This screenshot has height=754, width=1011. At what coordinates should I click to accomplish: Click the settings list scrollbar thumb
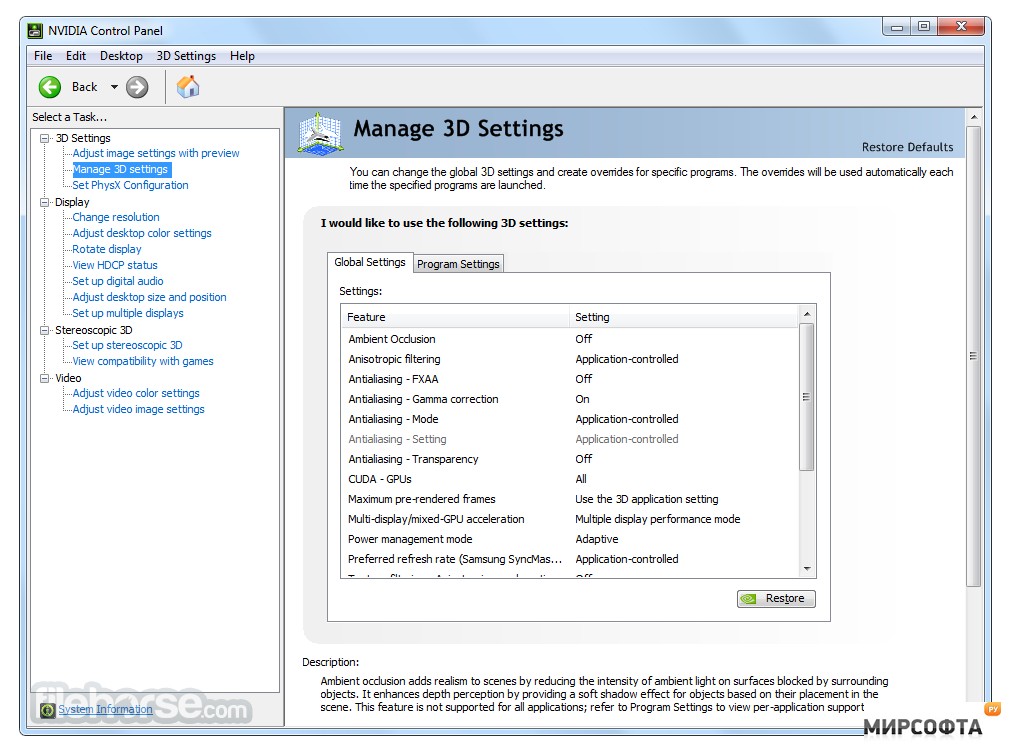pyautogui.click(x=807, y=397)
